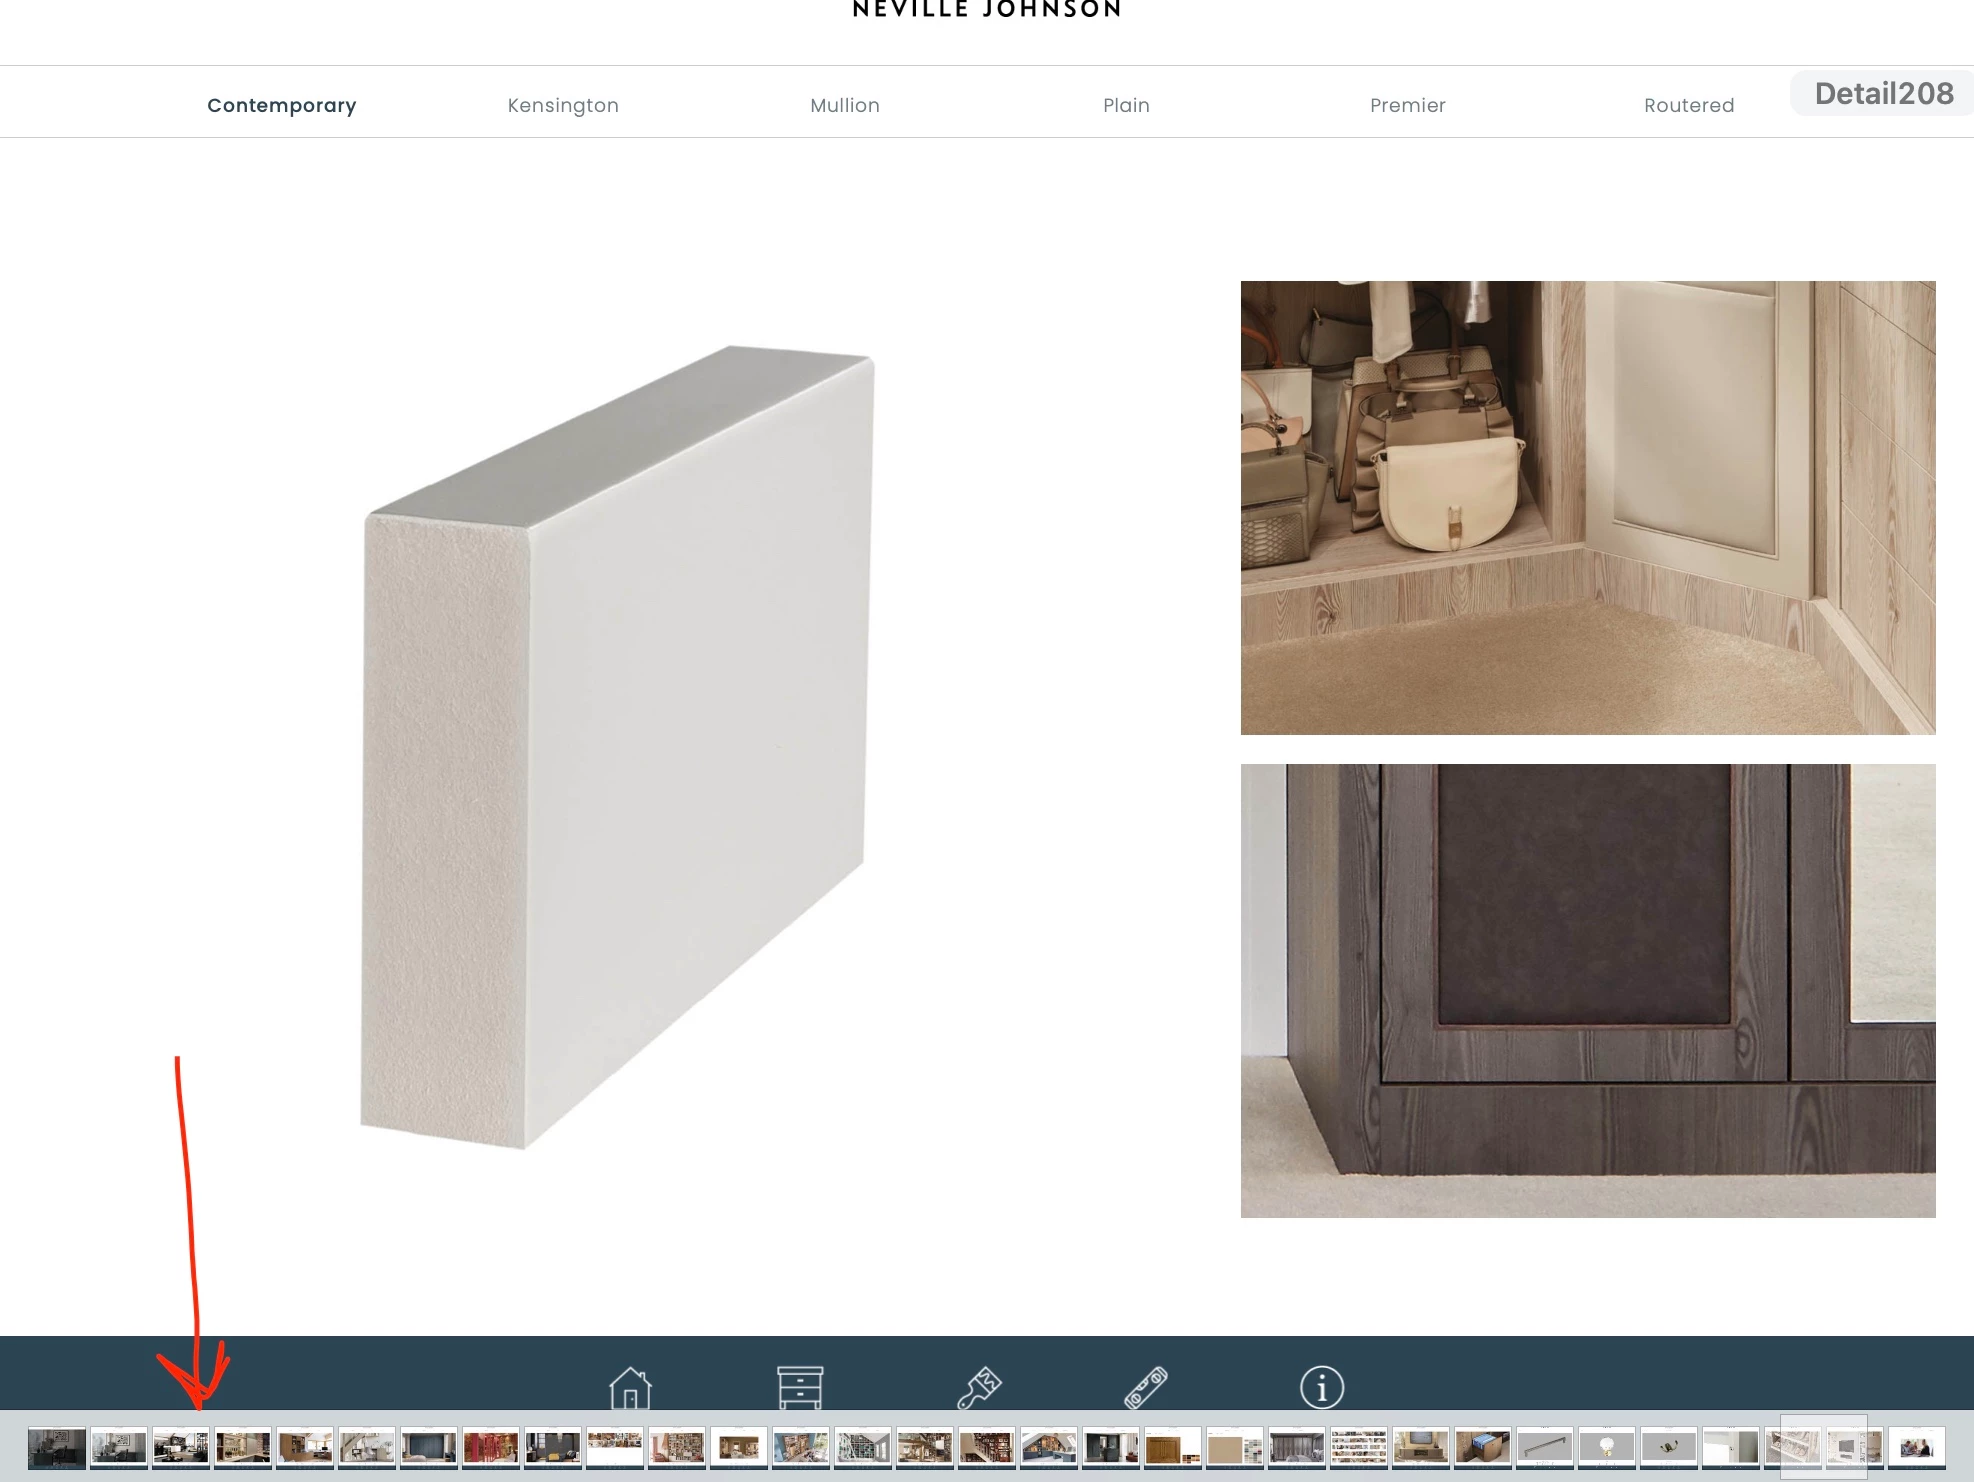Screen dimensions: 1974x1482
Task: Go to the Premier tab
Action: tap(1407, 105)
